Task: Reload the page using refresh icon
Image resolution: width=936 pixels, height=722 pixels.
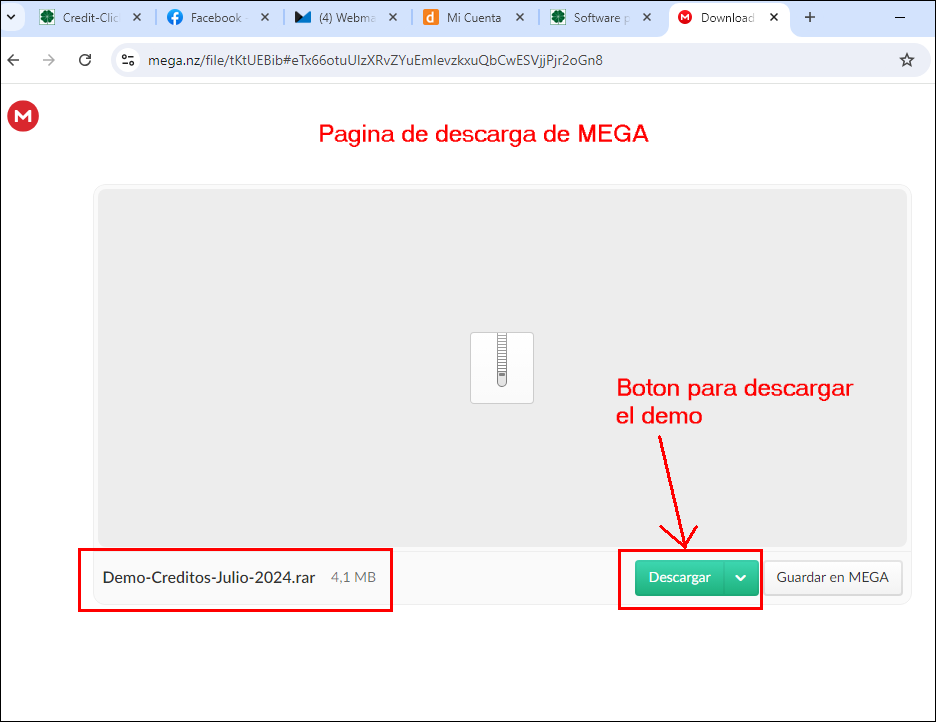Action: (x=85, y=60)
